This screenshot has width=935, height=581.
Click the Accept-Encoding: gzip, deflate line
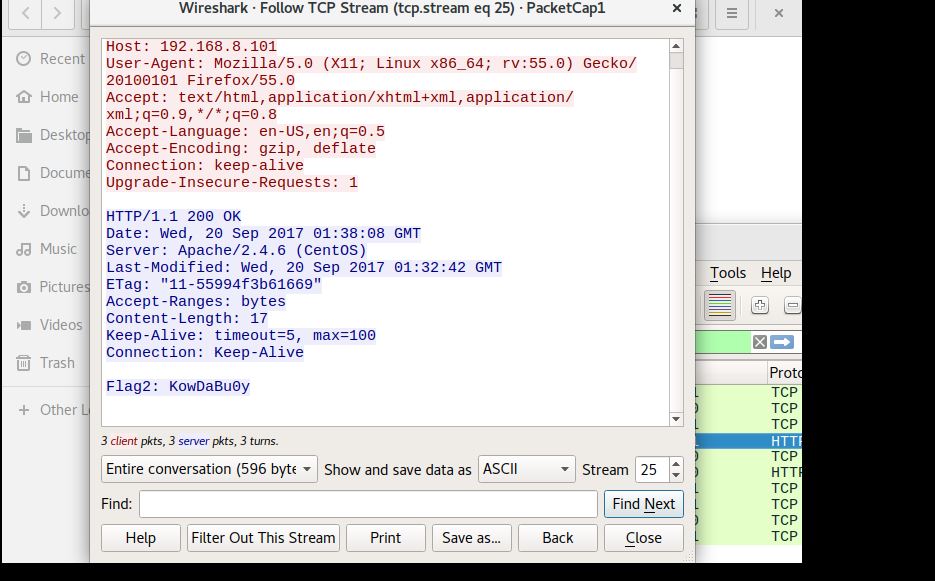pos(241,149)
